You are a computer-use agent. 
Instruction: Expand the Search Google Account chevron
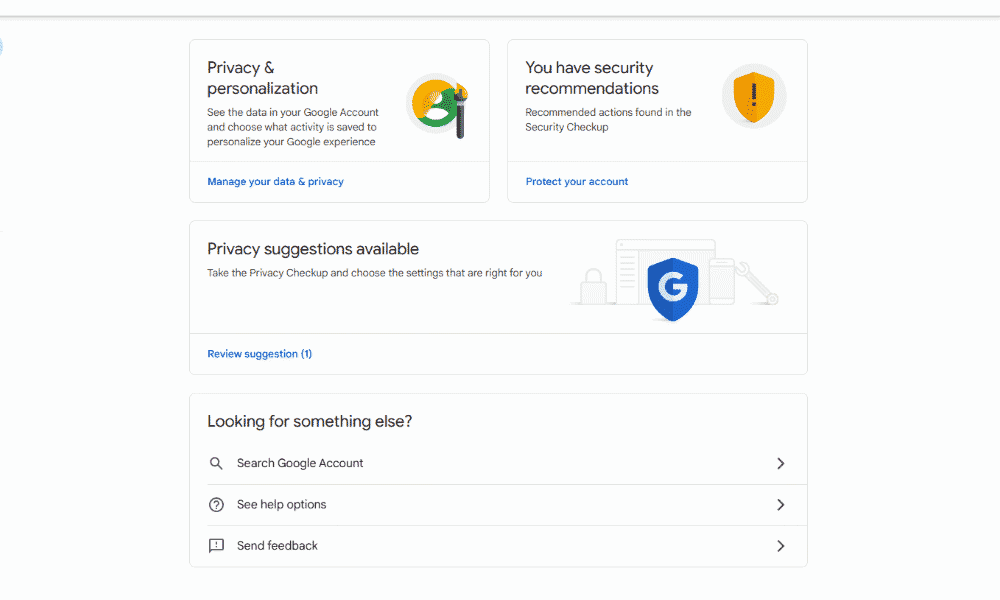click(x=781, y=464)
